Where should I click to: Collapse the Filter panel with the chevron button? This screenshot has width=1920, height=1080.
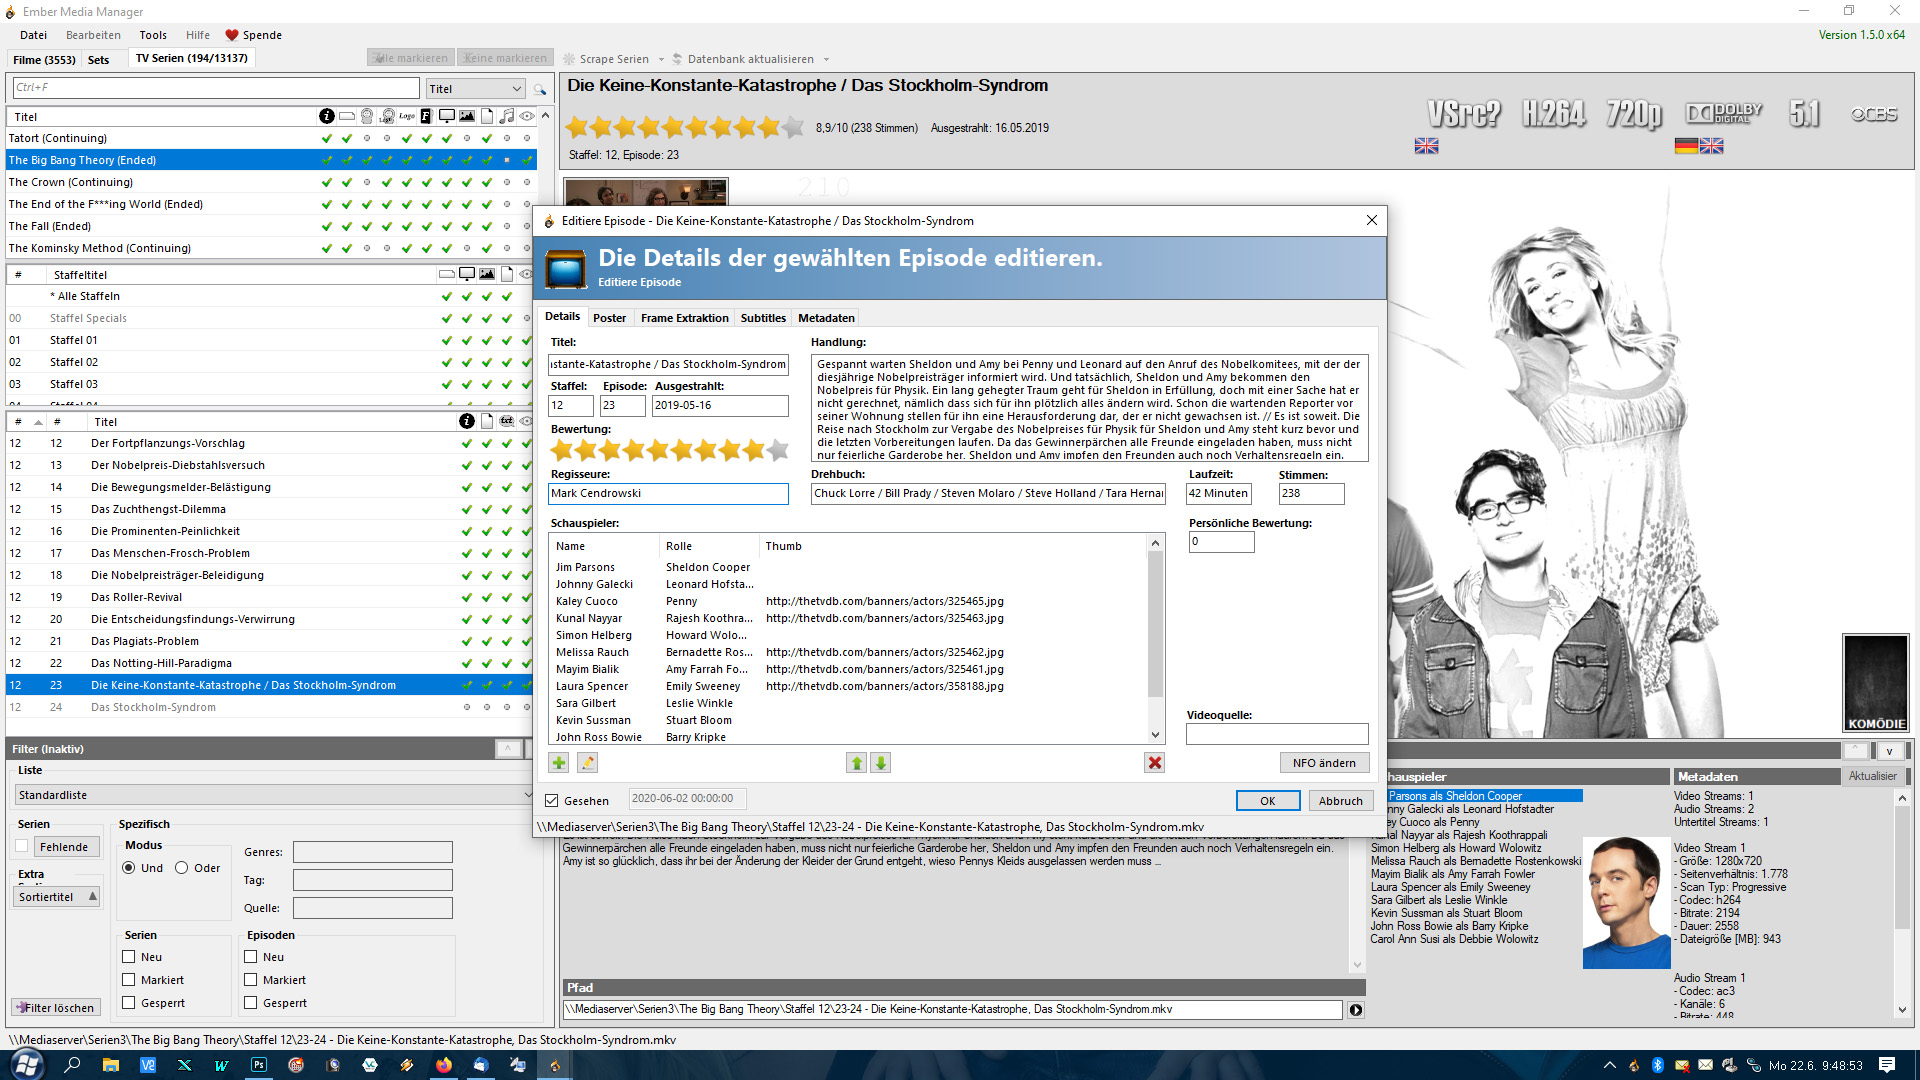(508, 749)
